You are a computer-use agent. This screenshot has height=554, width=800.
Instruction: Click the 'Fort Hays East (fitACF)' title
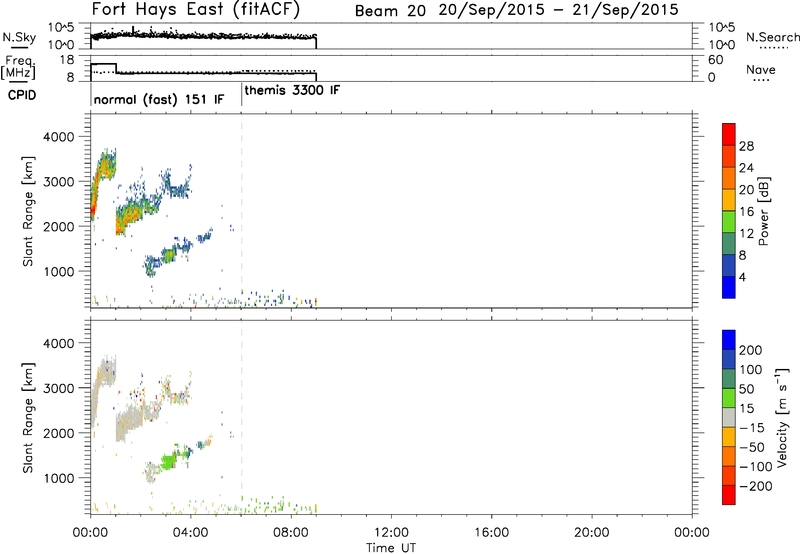(x=196, y=9)
